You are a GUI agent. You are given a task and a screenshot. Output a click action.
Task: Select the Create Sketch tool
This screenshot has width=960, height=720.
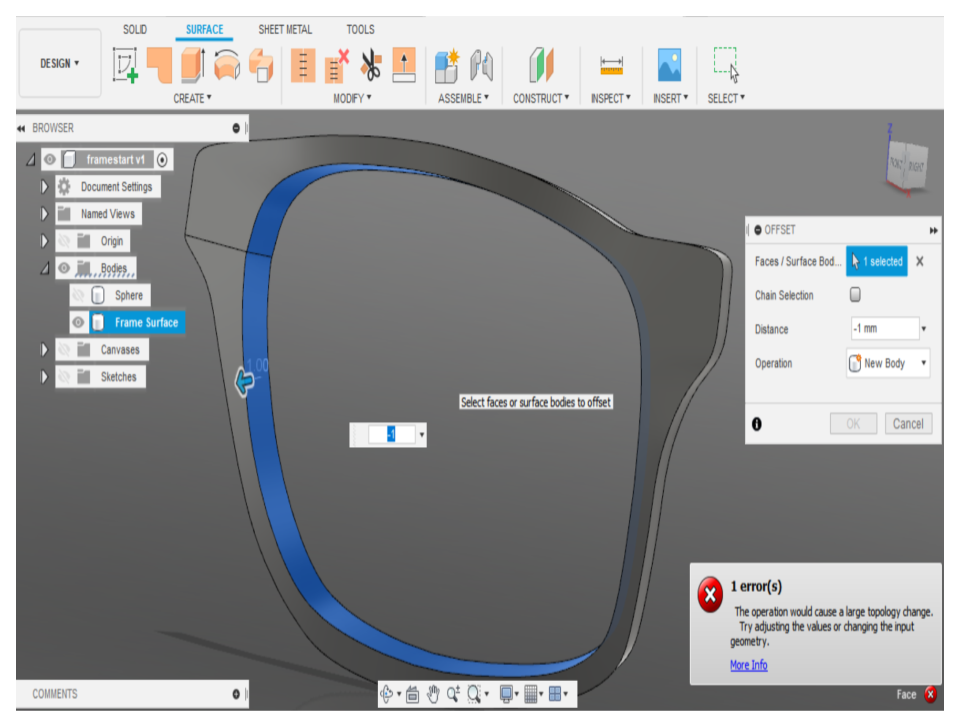point(124,63)
